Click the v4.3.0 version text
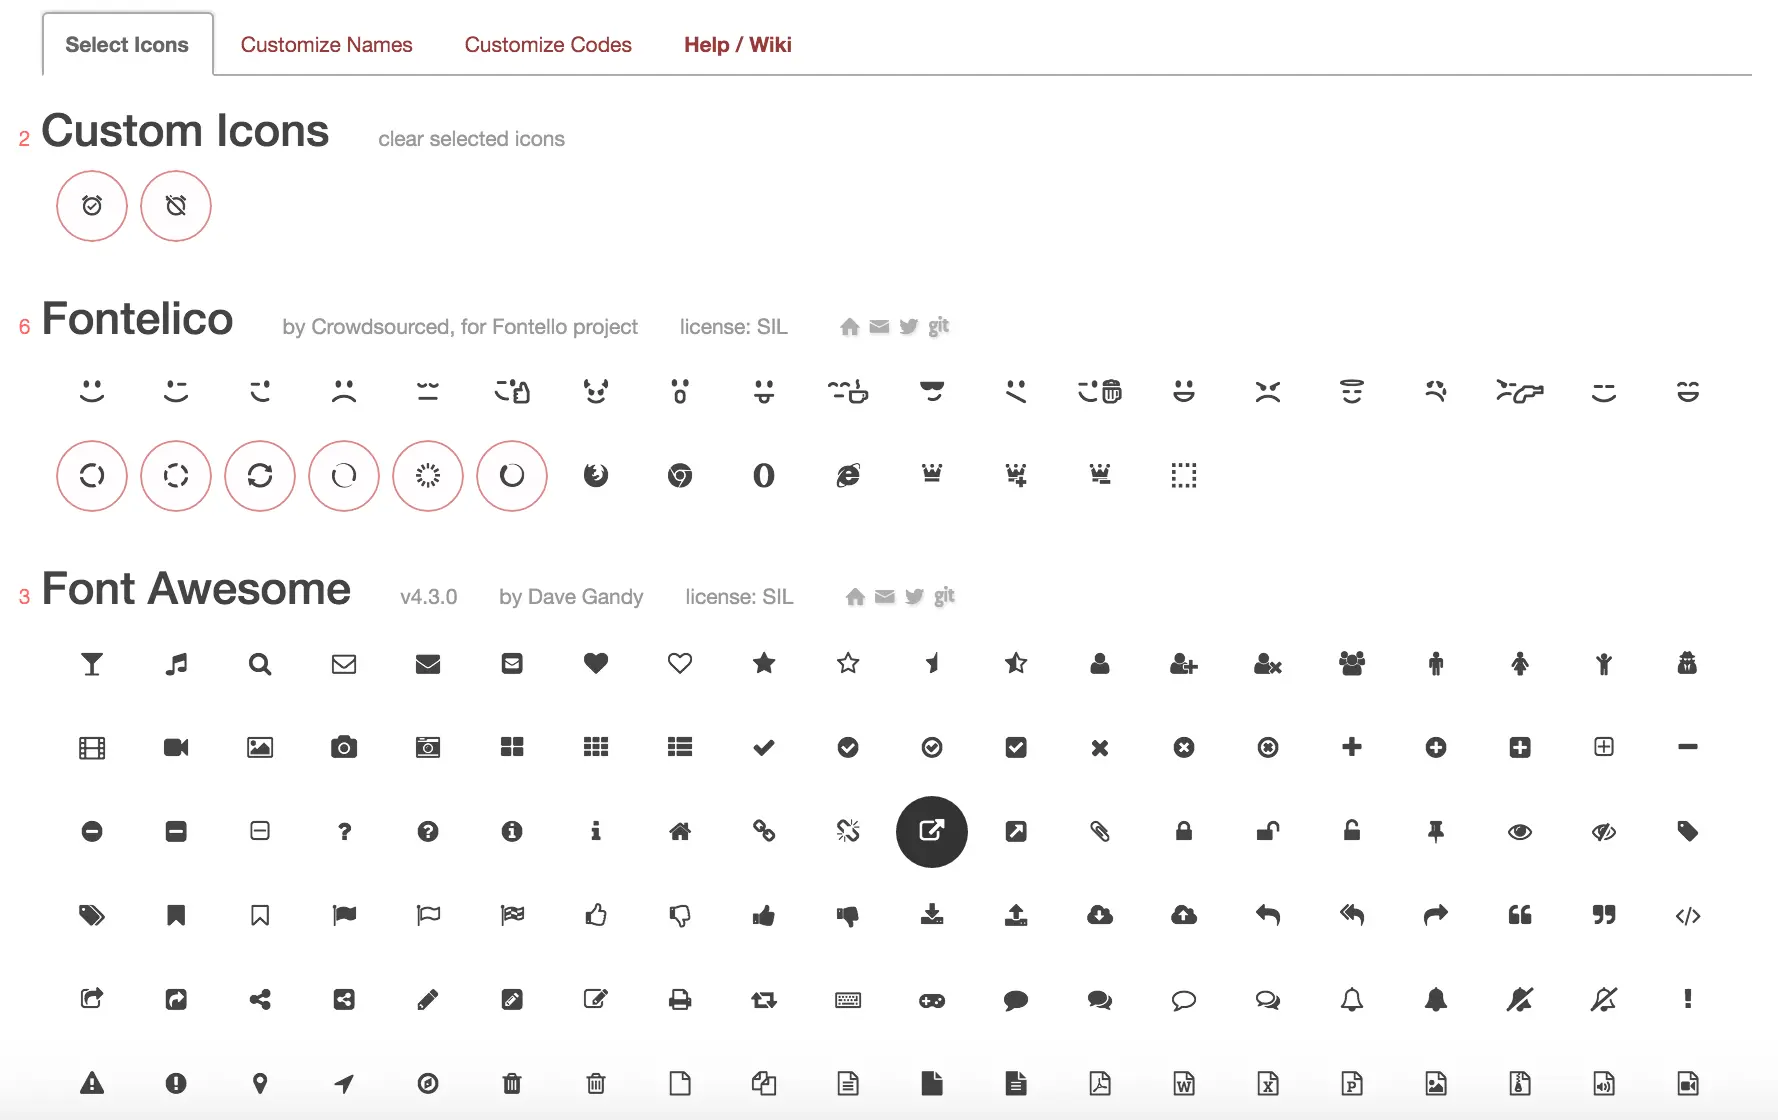 [428, 597]
